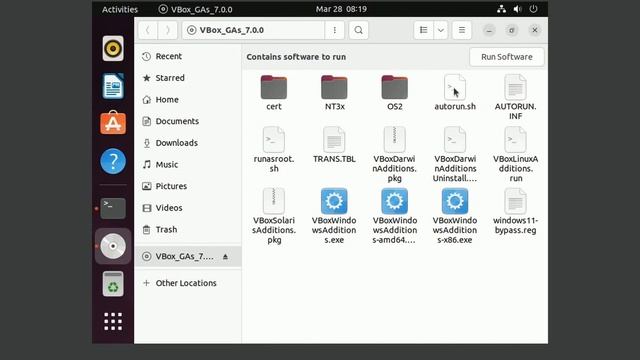The image size is (640, 360).
Task: Open the hamburger main menu
Action: click(462, 30)
